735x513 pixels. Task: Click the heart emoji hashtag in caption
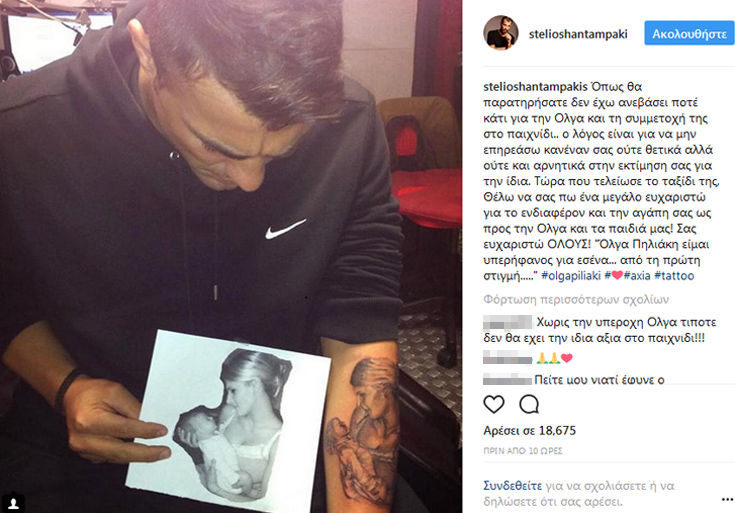(614, 276)
